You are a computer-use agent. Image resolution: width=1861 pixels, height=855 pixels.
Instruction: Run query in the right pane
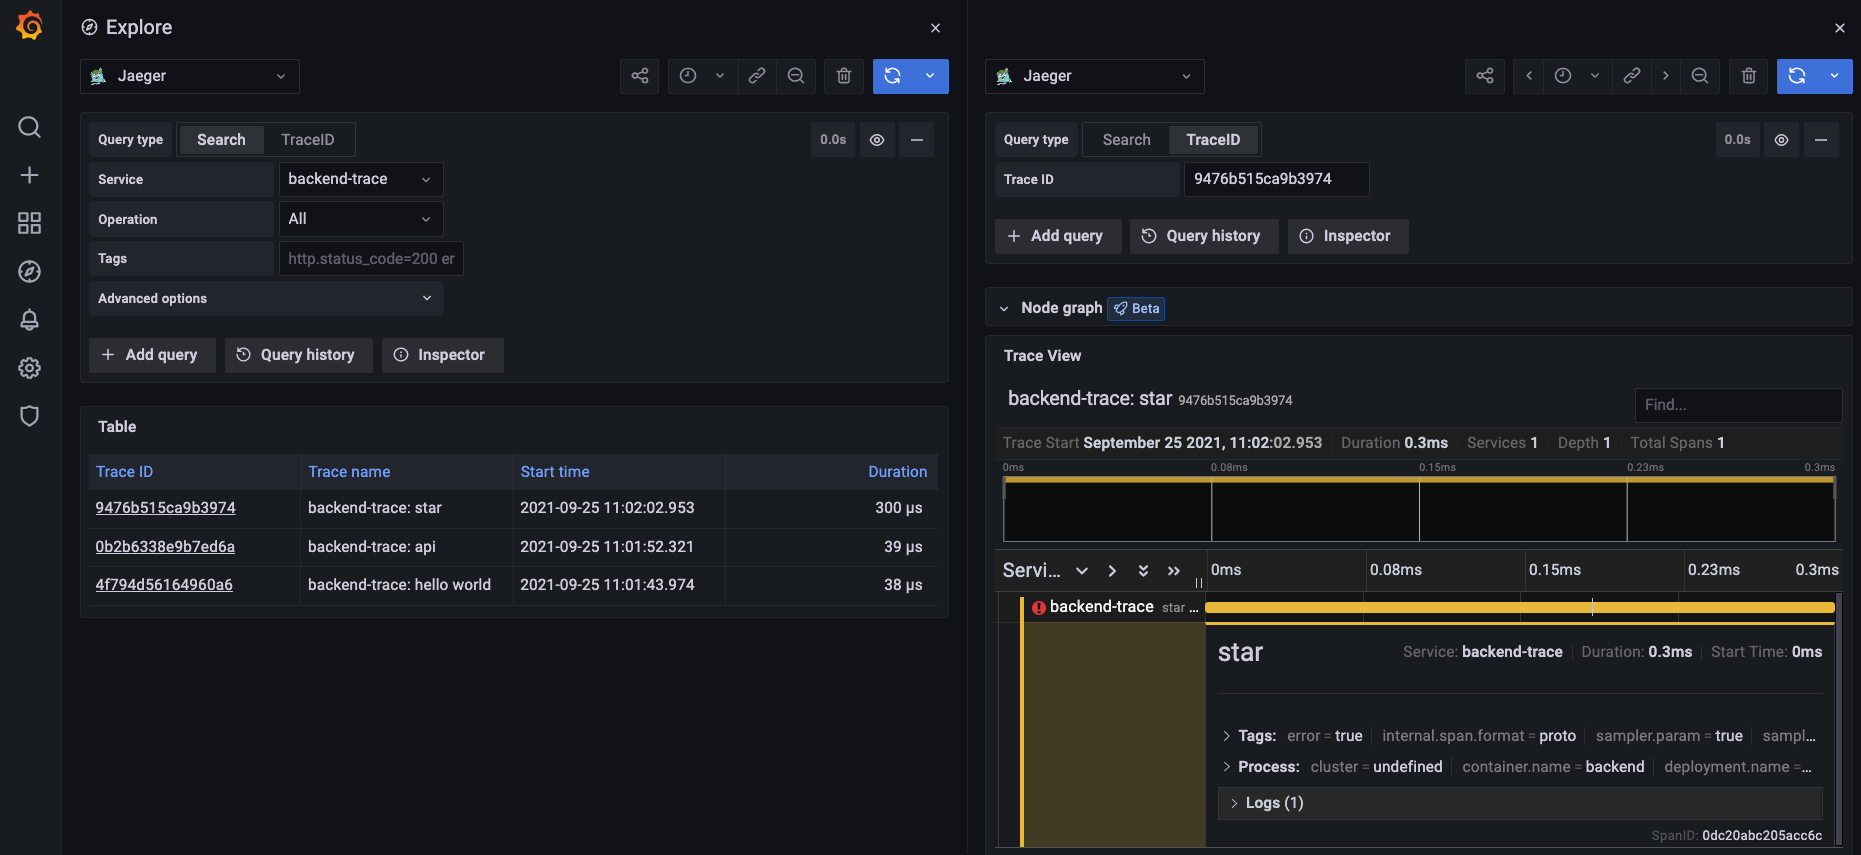click(x=1797, y=76)
